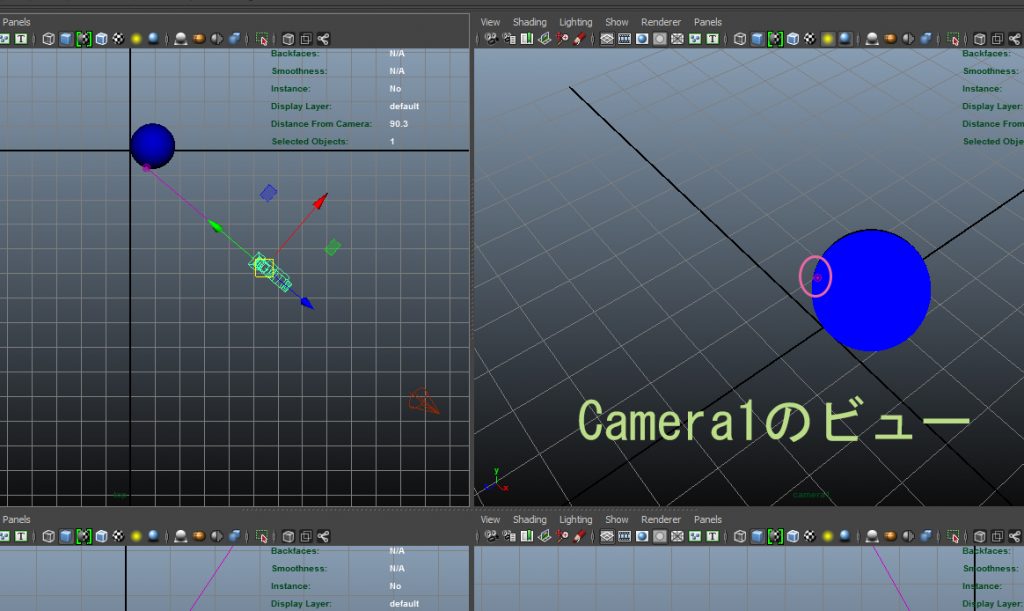Open Lighting menu of Camera1 viewport

(575, 22)
